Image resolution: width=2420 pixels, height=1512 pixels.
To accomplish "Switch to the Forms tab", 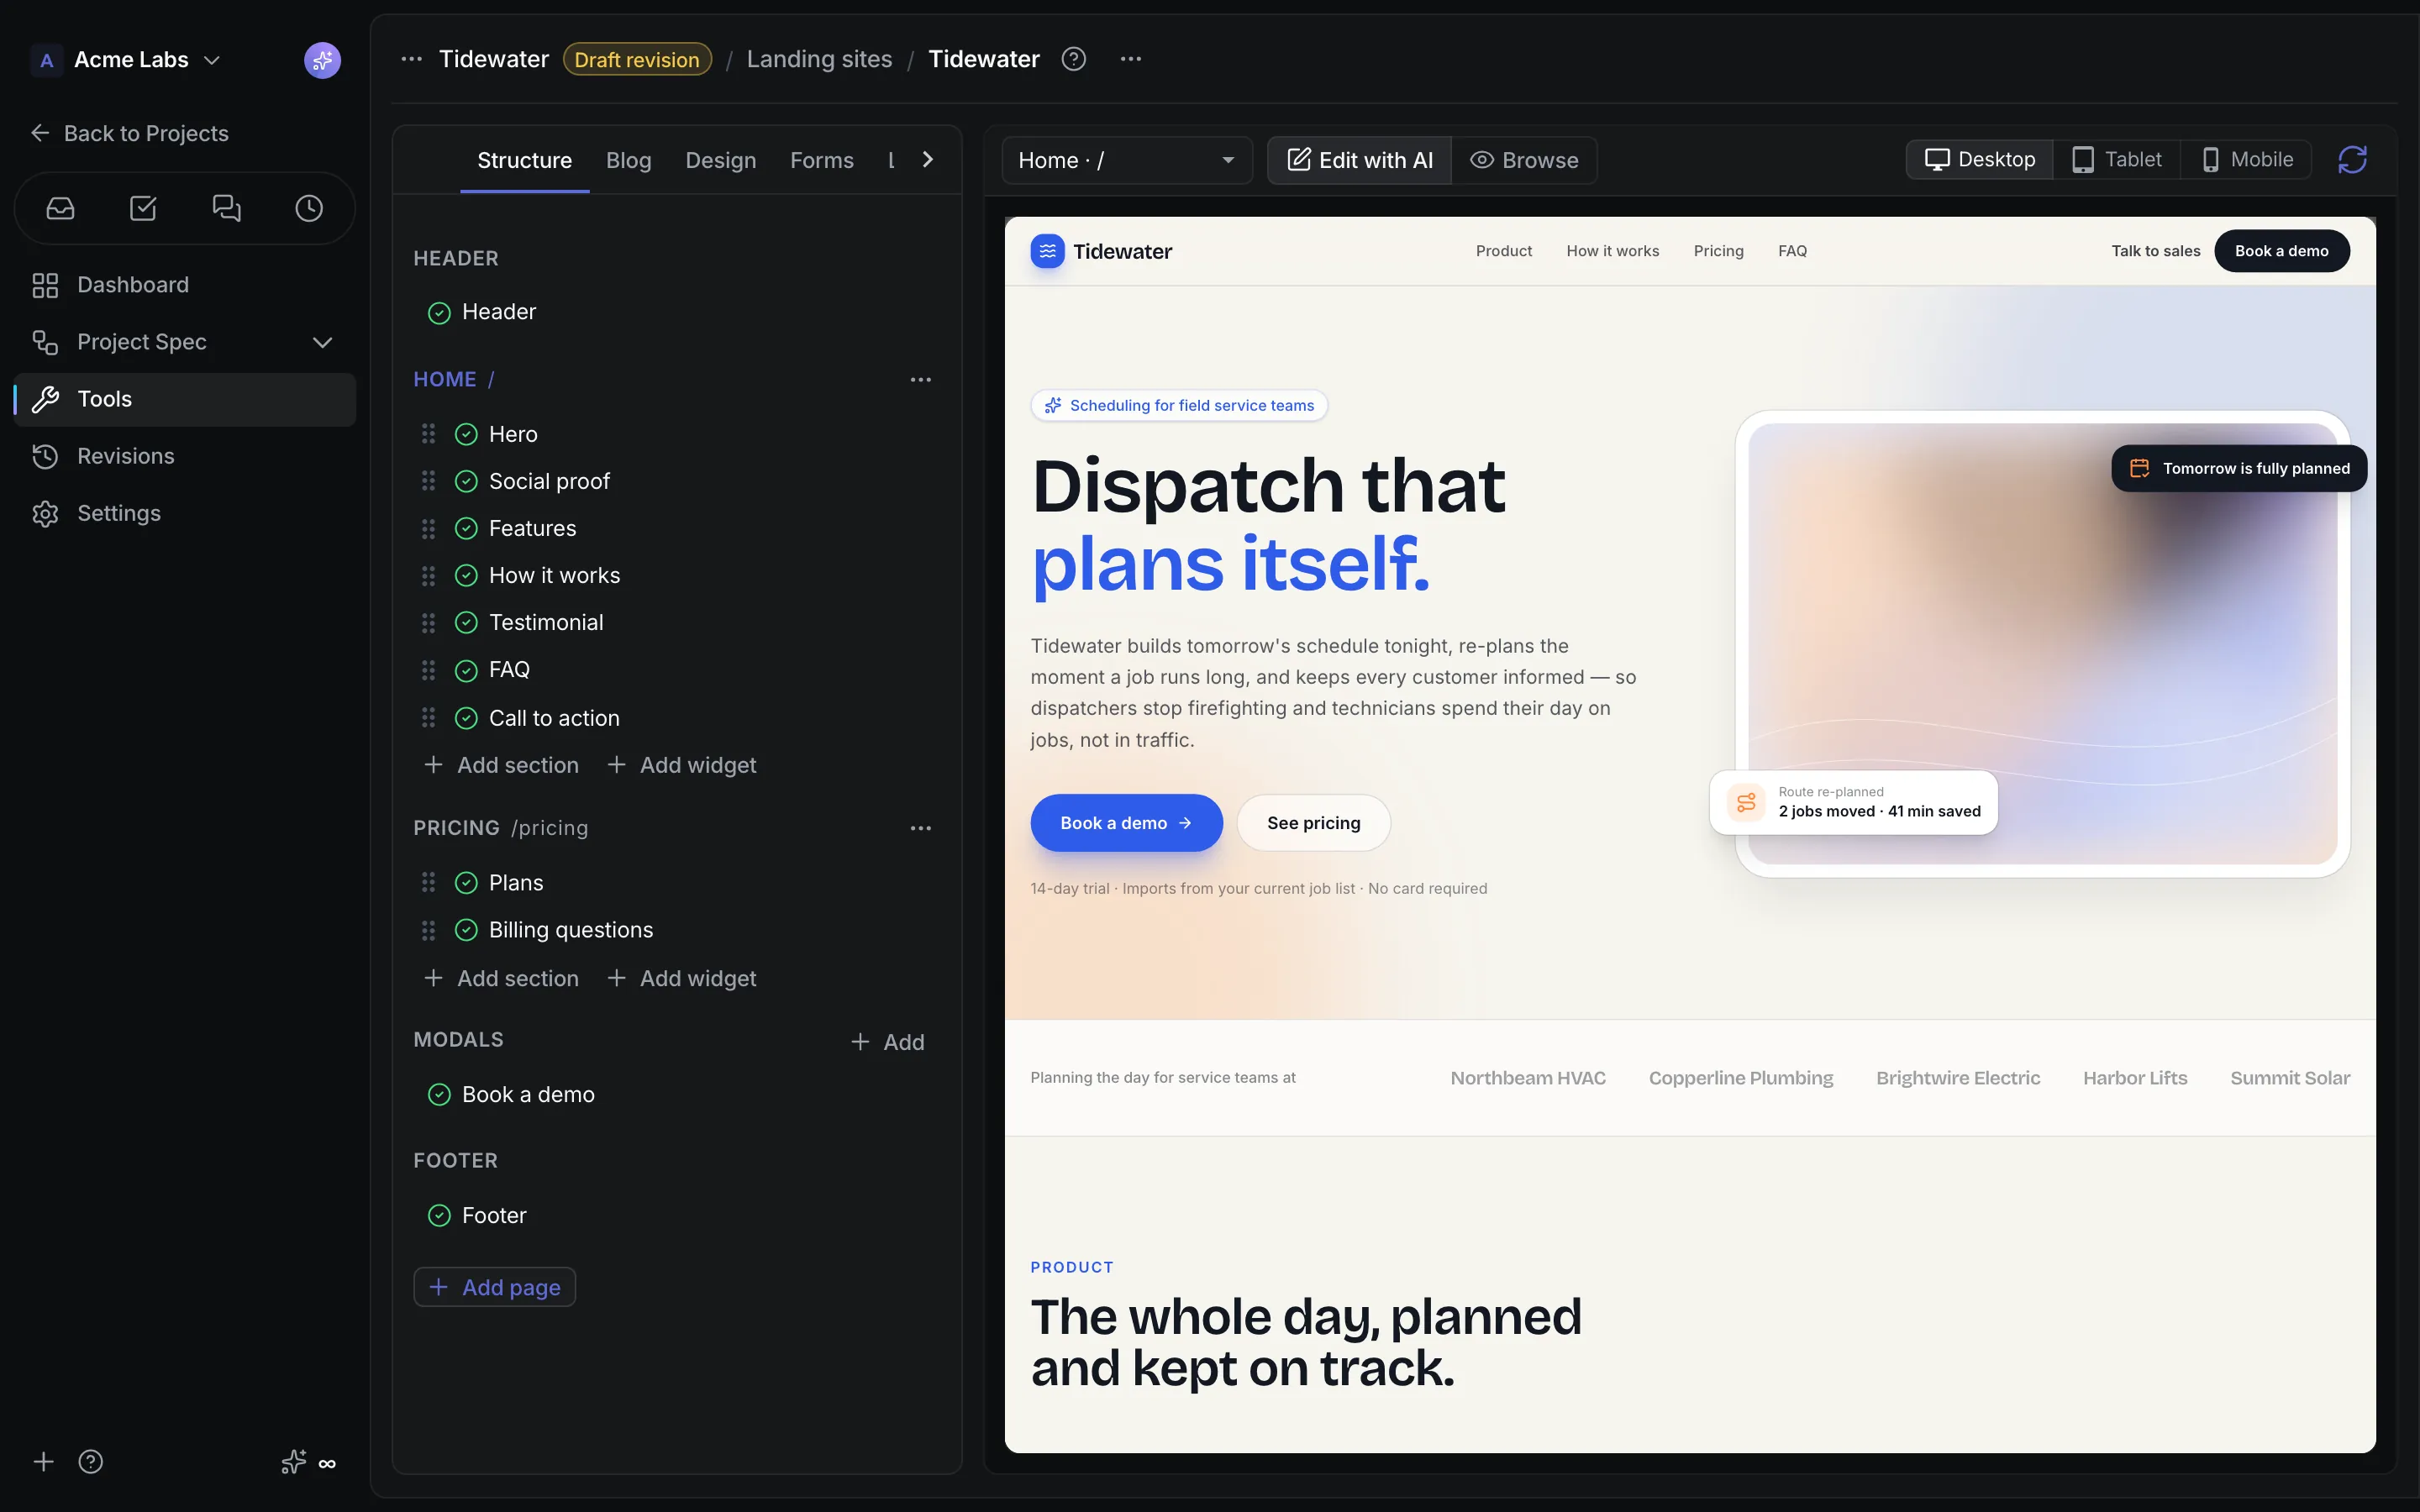I will coord(821,160).
